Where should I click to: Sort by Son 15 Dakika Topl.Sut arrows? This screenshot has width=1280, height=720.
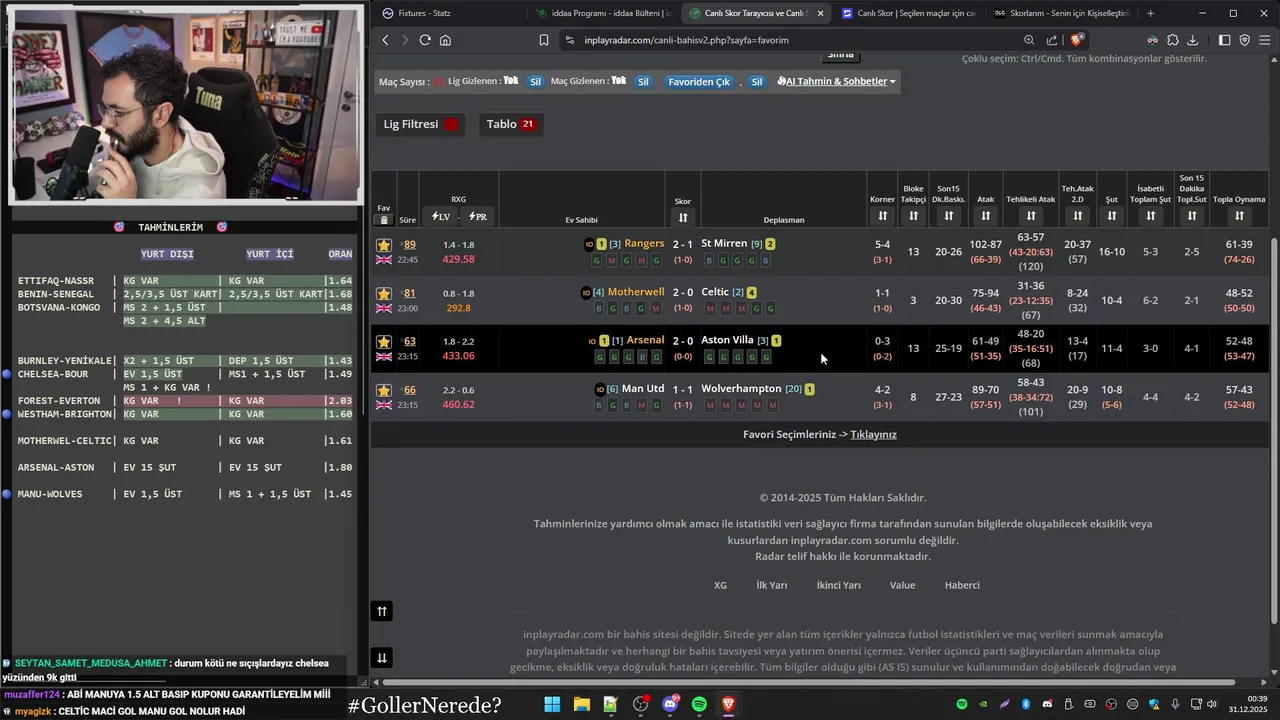click(x=1192, y=216)
